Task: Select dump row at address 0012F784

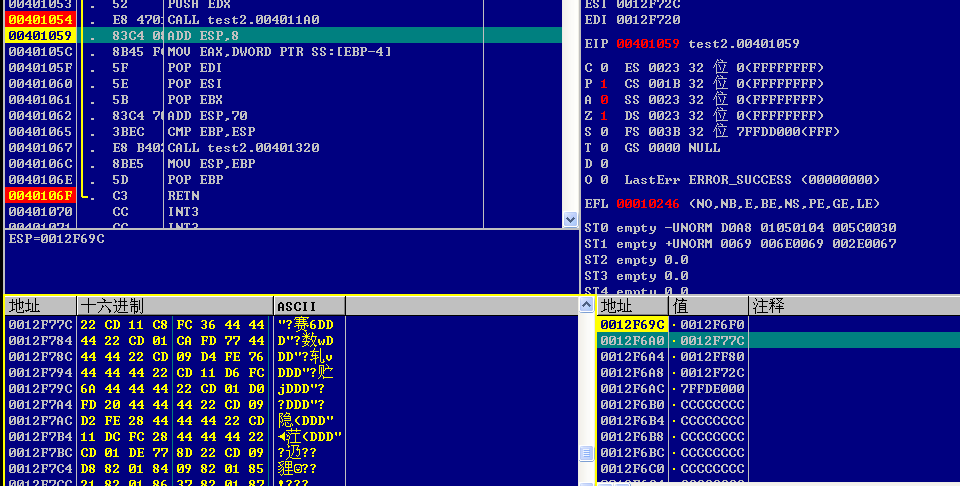Action: coord(176,340)
